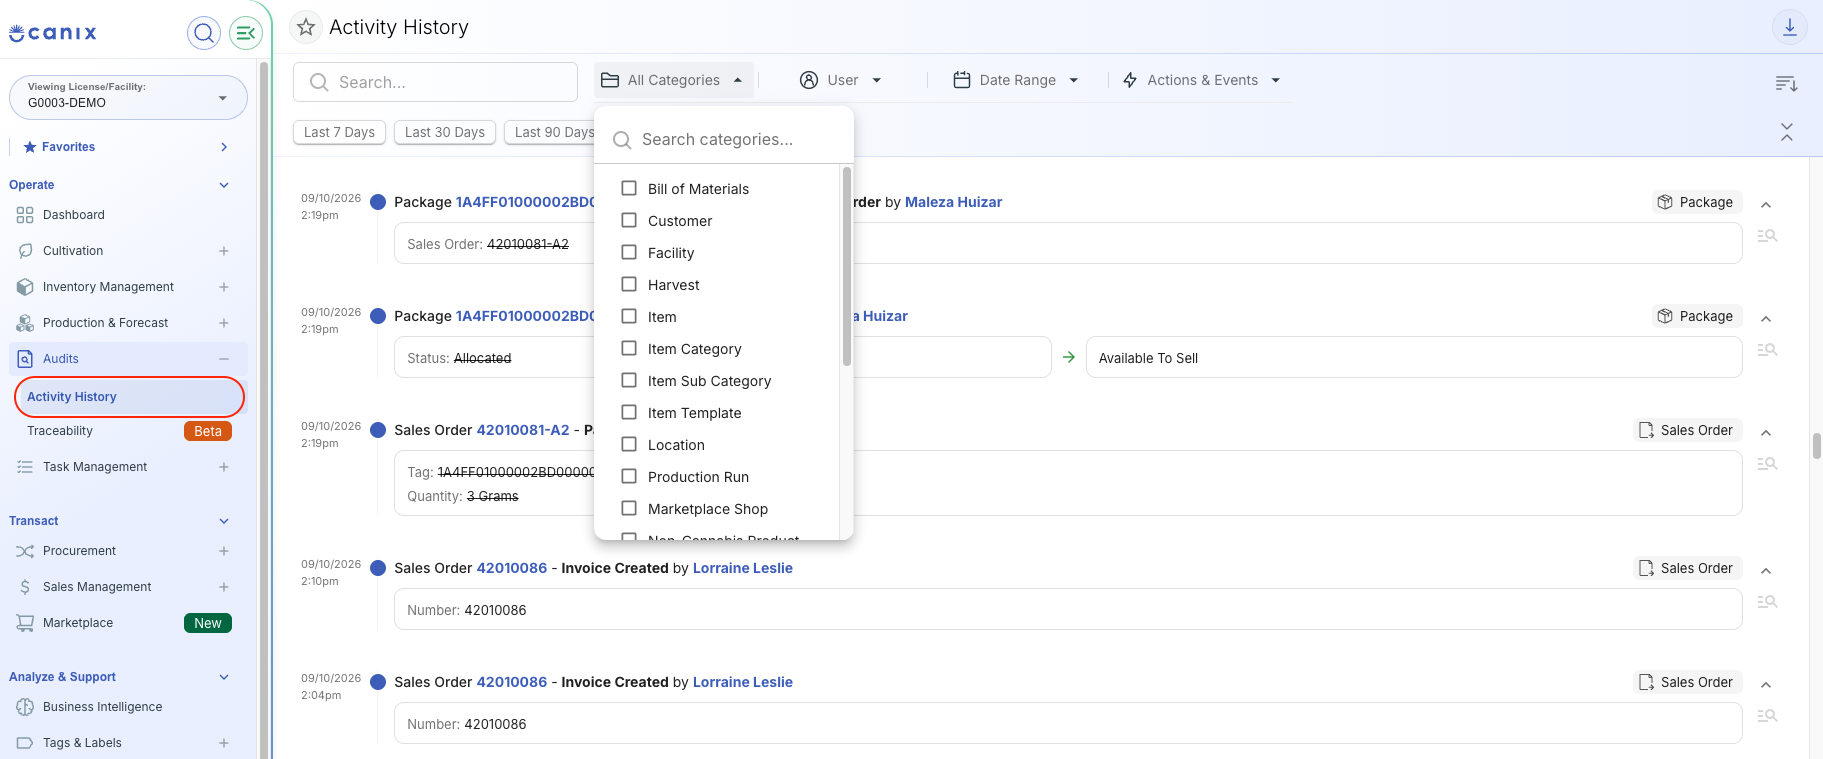Open the License/Facility G0003-DEMO dropdown
Screen dimensions: 1823x759
(128, 97)
